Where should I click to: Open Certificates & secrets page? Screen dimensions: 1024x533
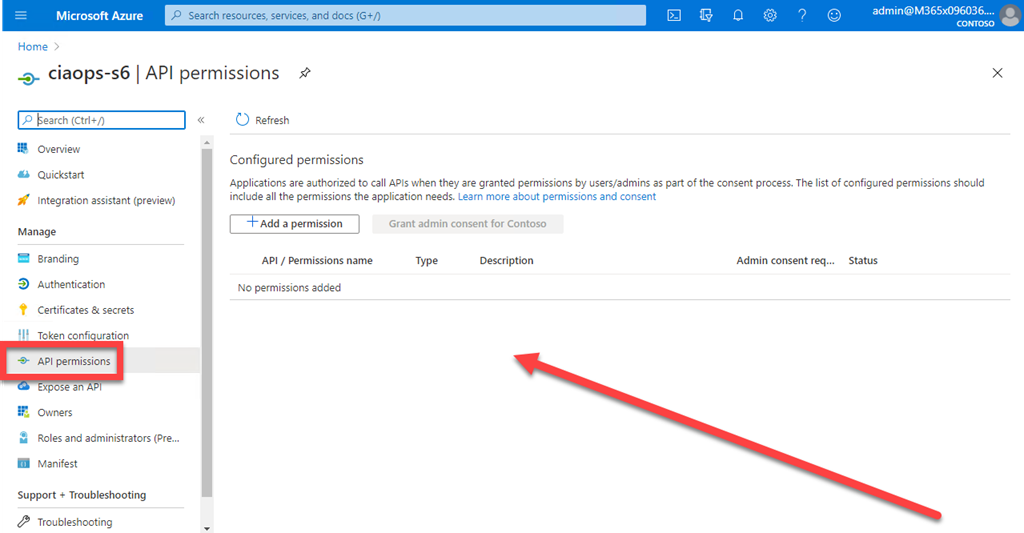tap(85, 310)
